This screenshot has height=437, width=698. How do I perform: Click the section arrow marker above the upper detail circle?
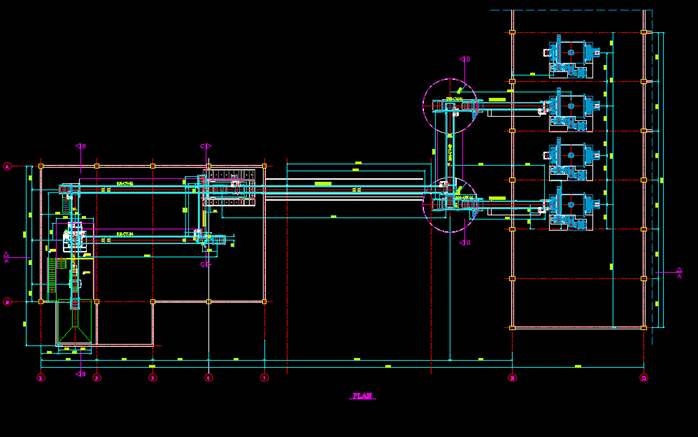click(464, 60)
